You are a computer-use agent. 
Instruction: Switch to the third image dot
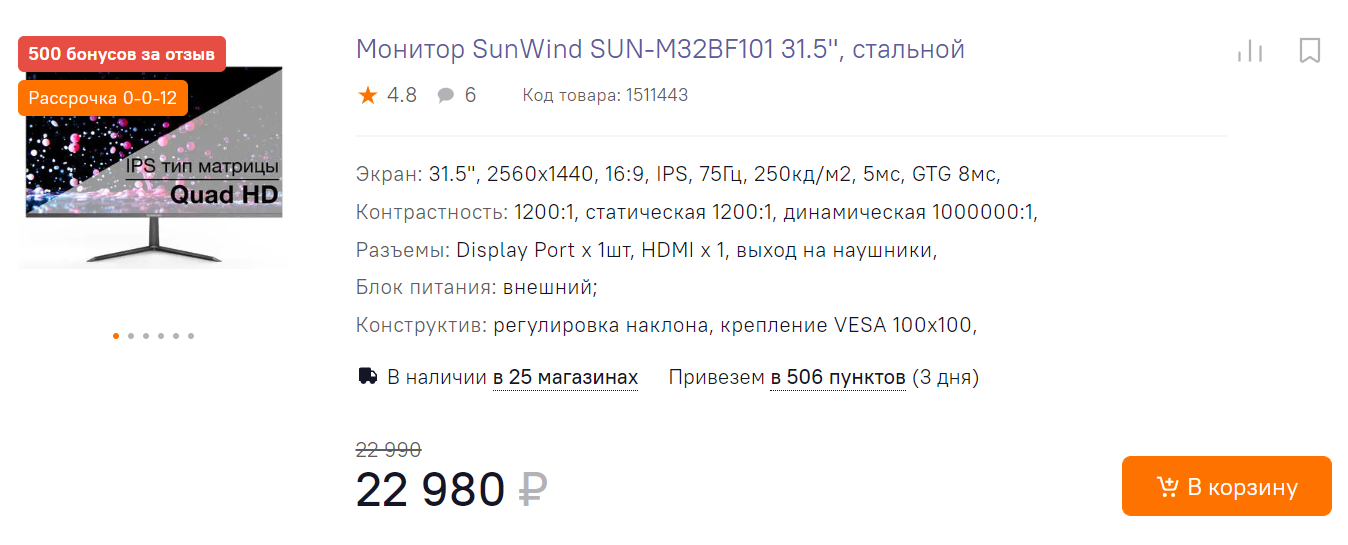click(x=146, y=336)
